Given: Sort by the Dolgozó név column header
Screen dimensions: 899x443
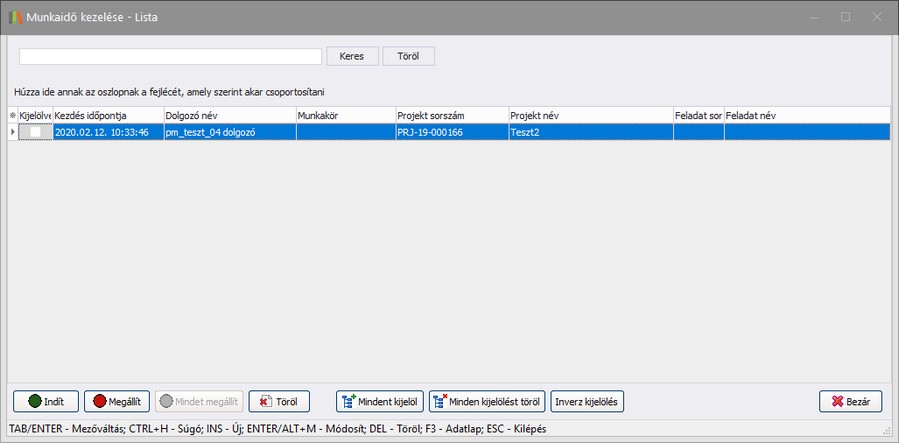Looking at the screenshot, I should 228,115.
